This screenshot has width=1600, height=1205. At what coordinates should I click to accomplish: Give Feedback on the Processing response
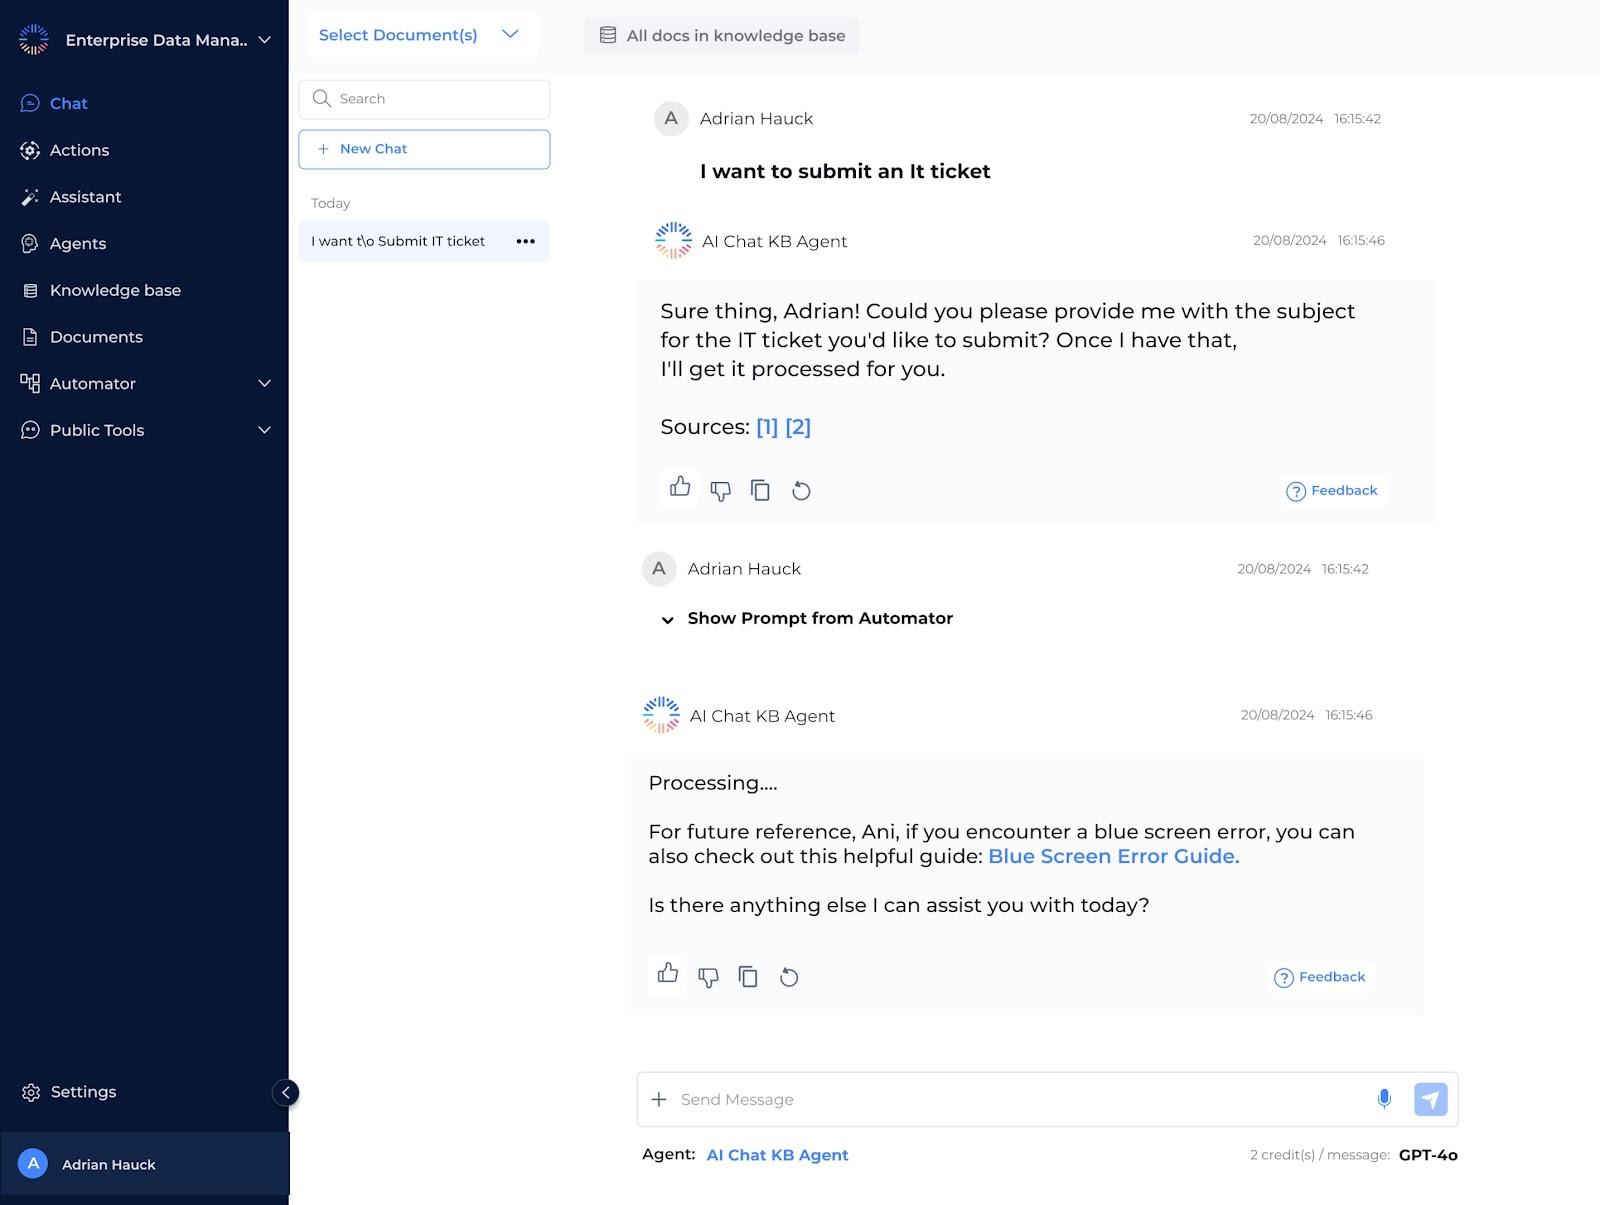point(1320,977)
